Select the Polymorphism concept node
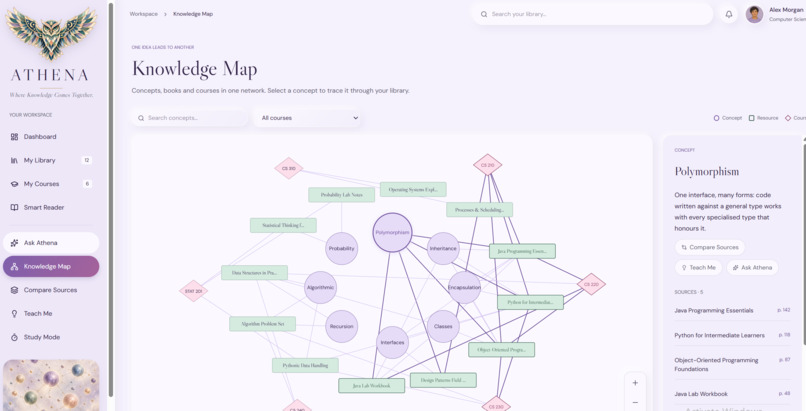The width and height of the screenshot is (806, 411). (x=392, y=232)
